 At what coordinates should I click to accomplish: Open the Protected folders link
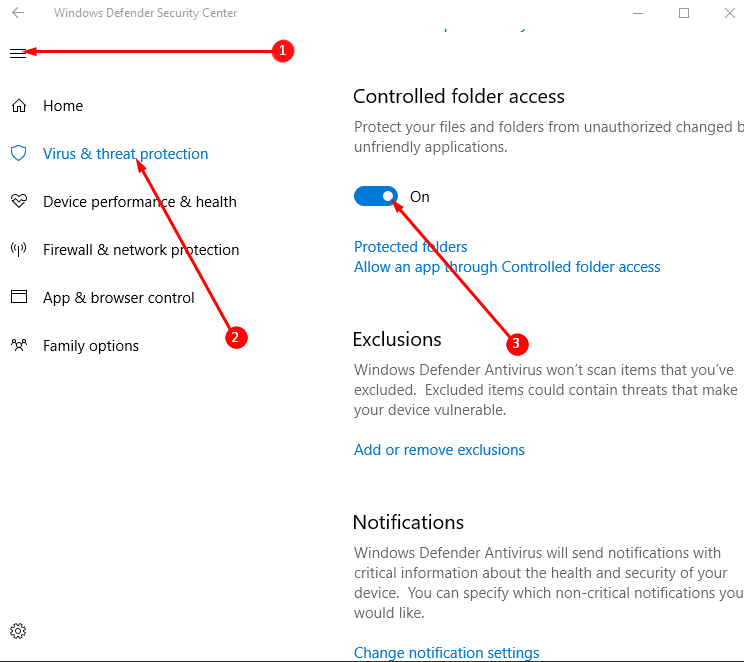[x=410, y=247]
